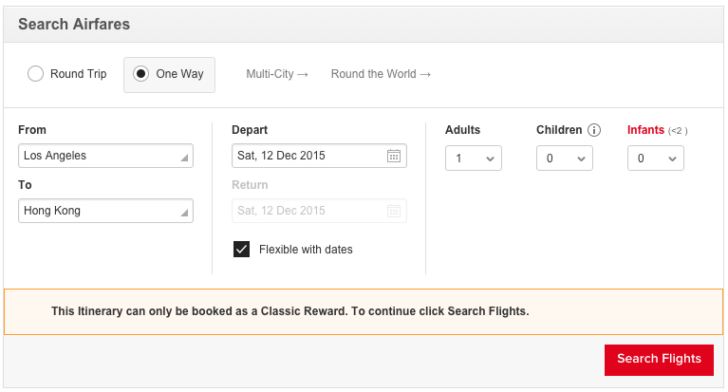Select the One Way radio button

click(141, 74)
